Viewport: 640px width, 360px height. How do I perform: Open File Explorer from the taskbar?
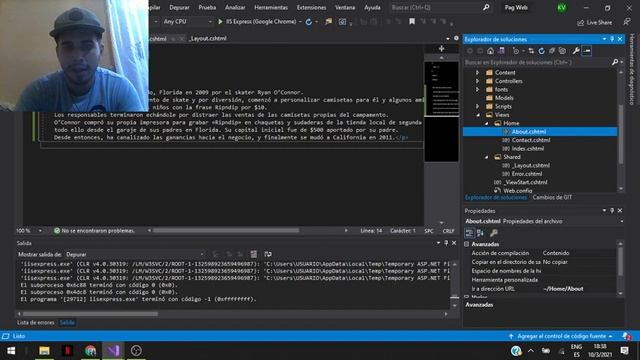point(44,351)
